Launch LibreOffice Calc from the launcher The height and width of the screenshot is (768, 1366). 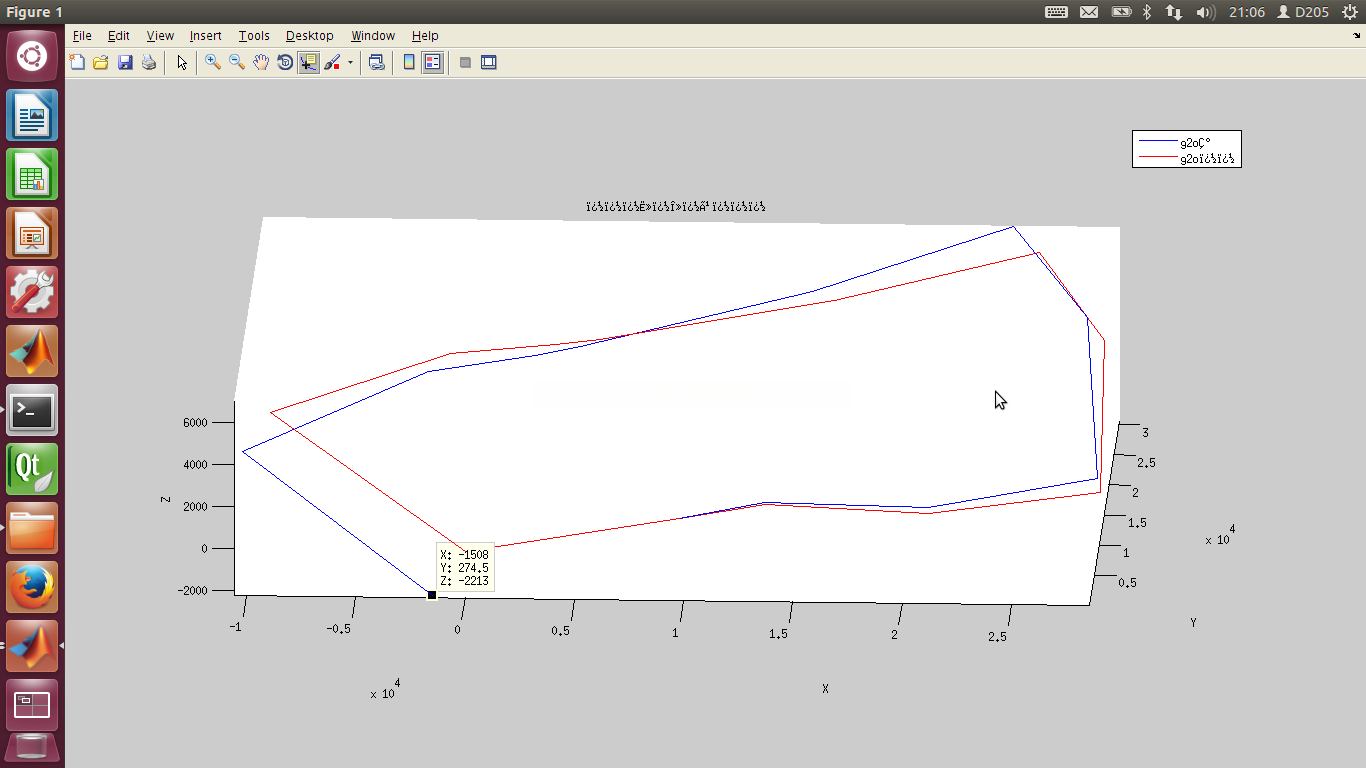pyautogui.click(x=32, y=174)
